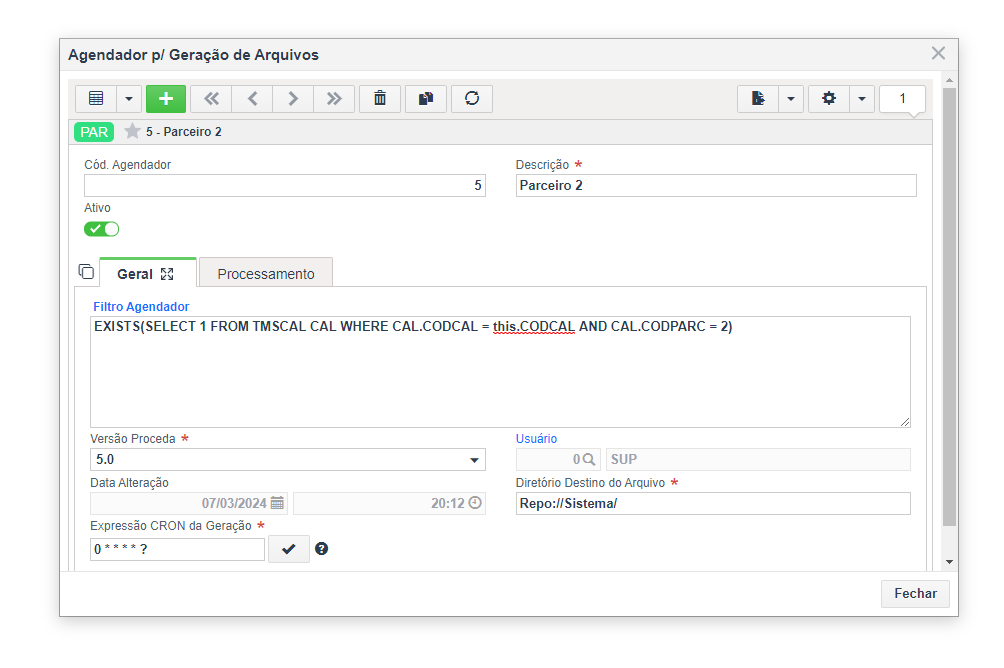Click the Fechar button
The width and height of the screenshot is (1004, 668).
915,594
